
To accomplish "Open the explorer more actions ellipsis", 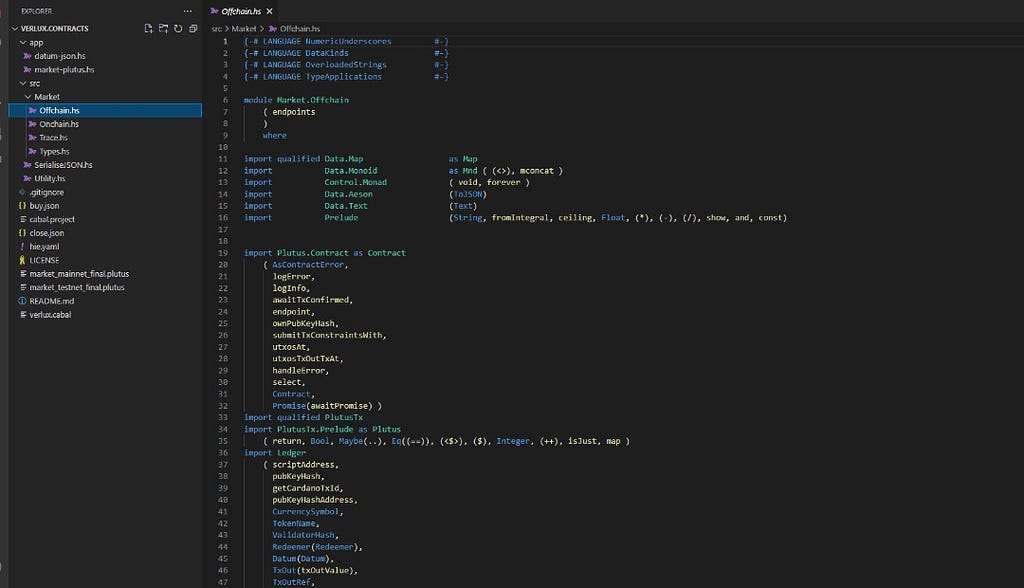I will pyautogui.click(x=188, y=11).
